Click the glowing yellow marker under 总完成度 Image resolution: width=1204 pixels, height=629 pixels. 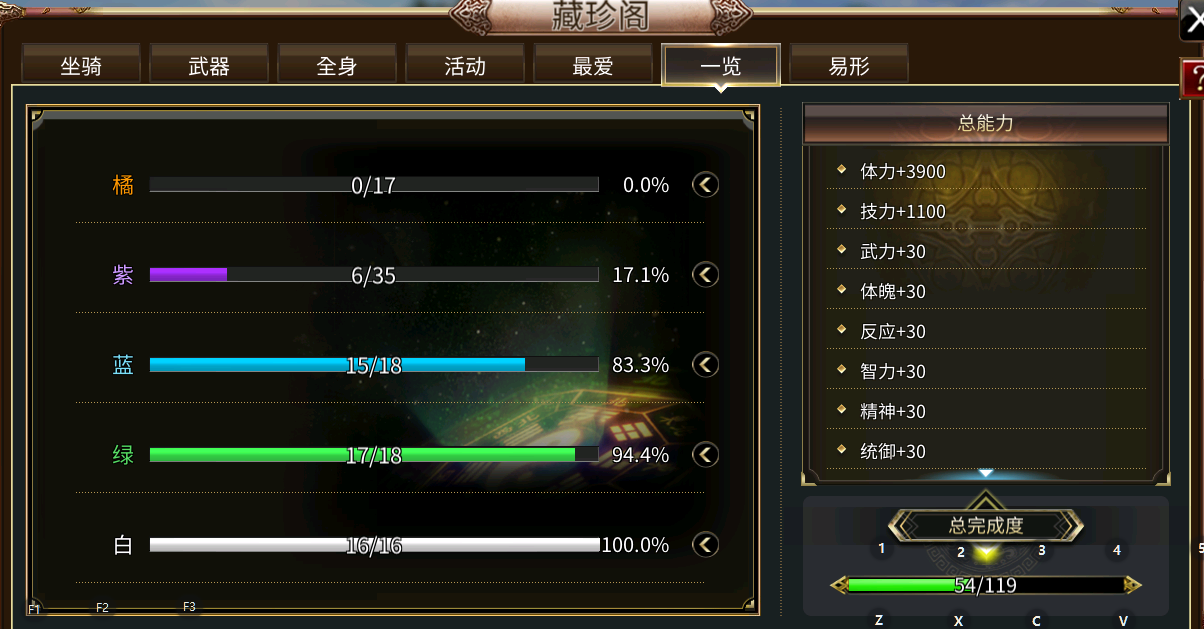986,551
